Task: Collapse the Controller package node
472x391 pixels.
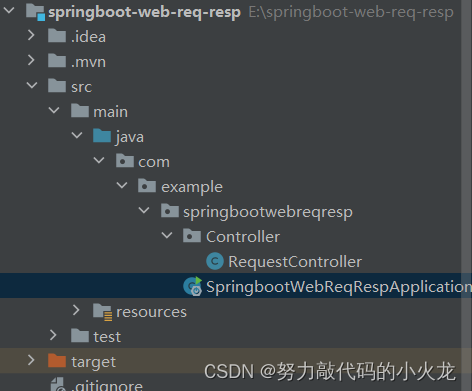Action: tap(167, 235)
